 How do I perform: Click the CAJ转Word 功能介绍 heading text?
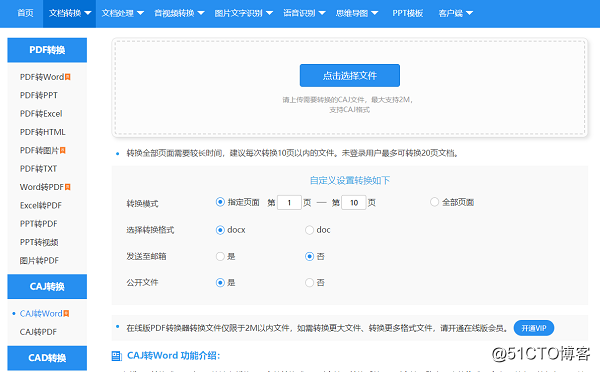[x=173, y=356]
